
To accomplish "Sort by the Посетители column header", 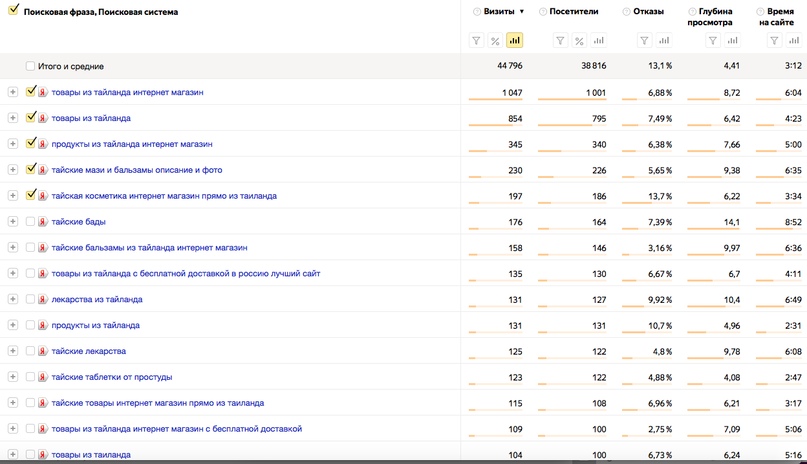I will 574,11.
